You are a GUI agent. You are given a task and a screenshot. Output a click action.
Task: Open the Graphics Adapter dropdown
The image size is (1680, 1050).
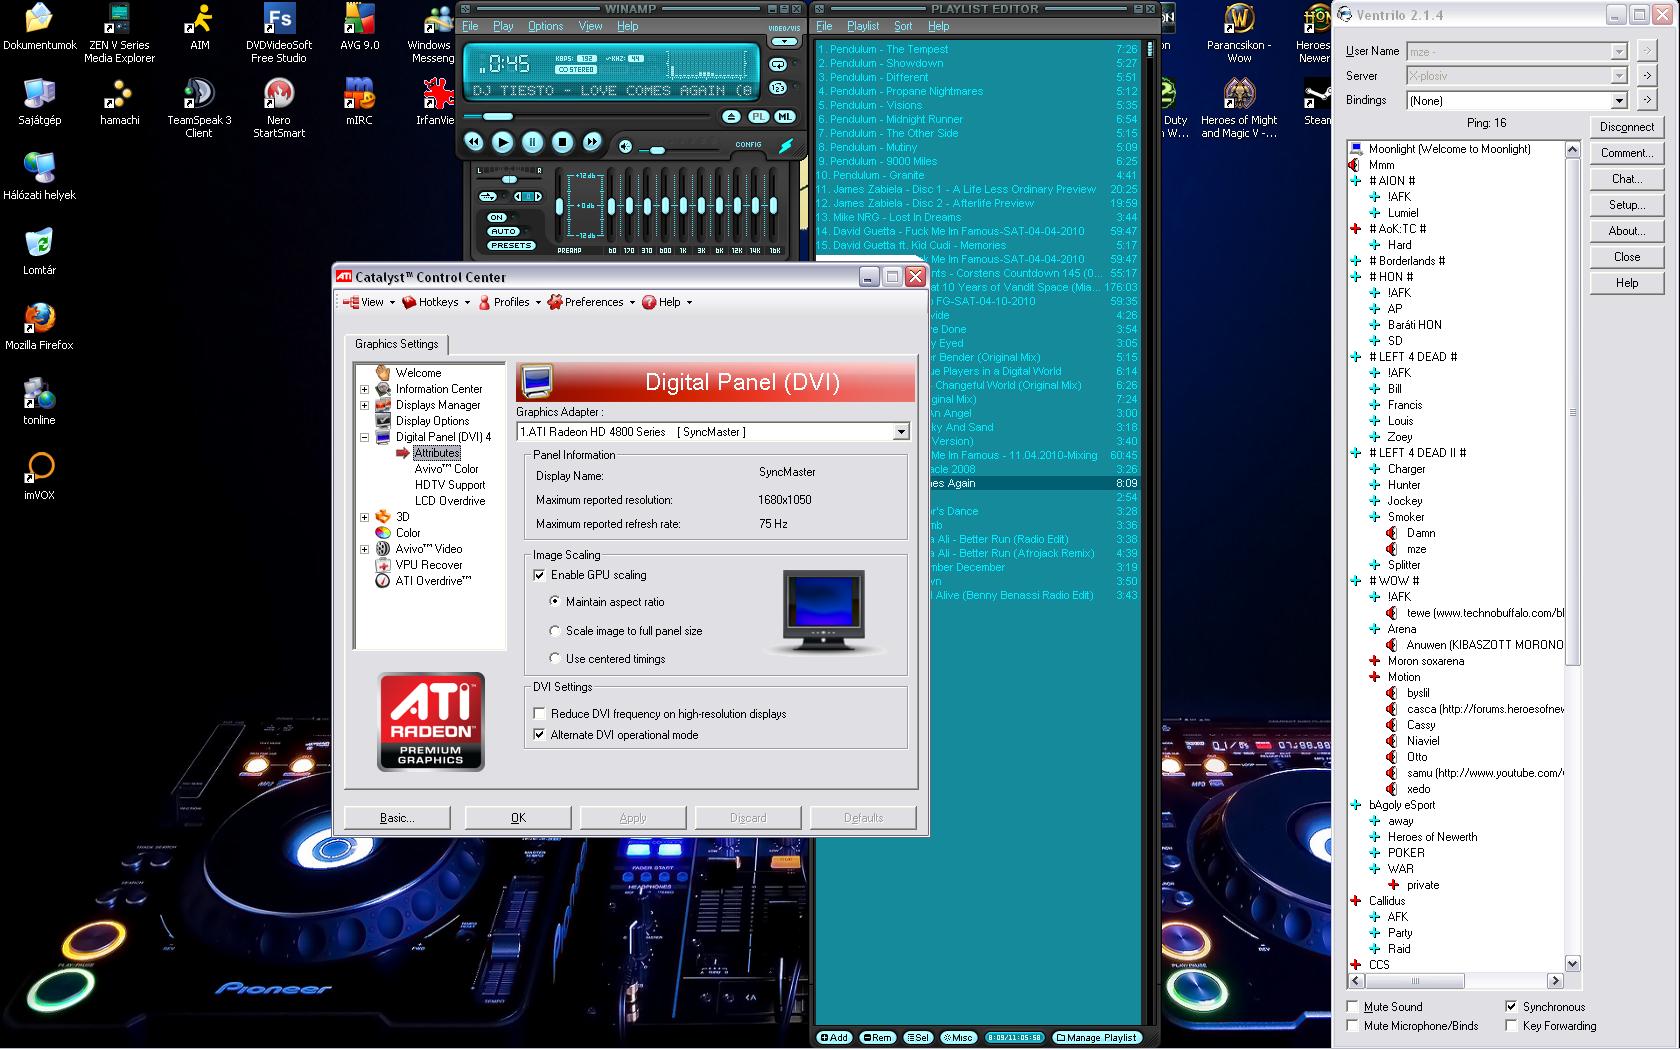point(900,432)
